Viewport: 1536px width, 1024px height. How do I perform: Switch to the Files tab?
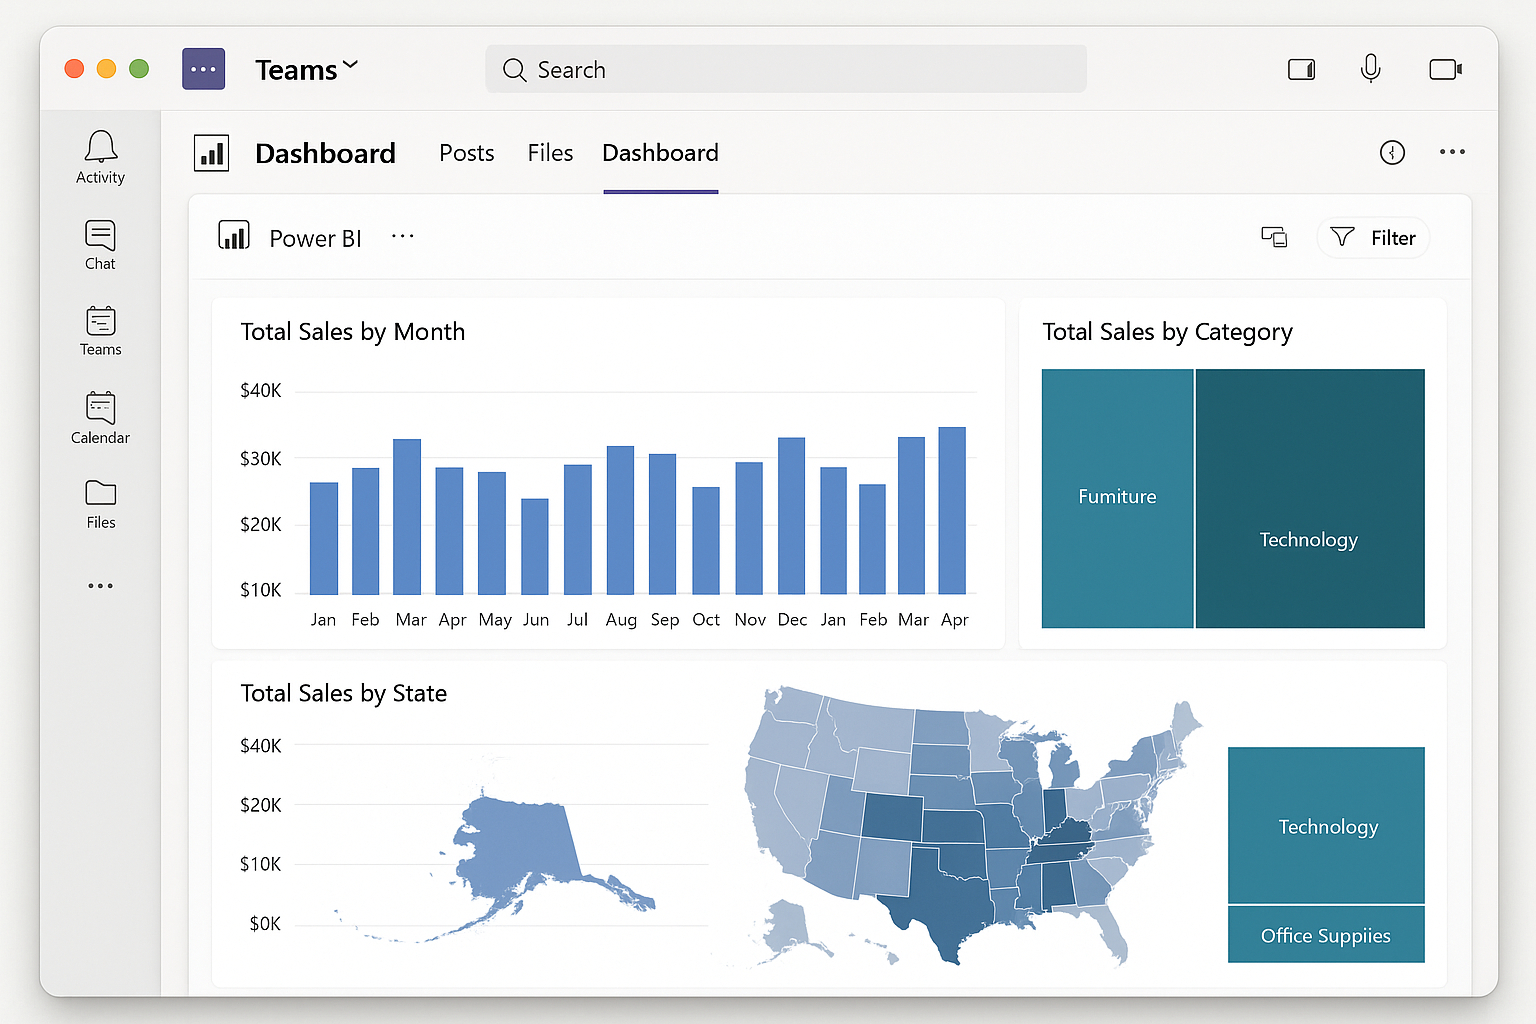tap(550, 153)
